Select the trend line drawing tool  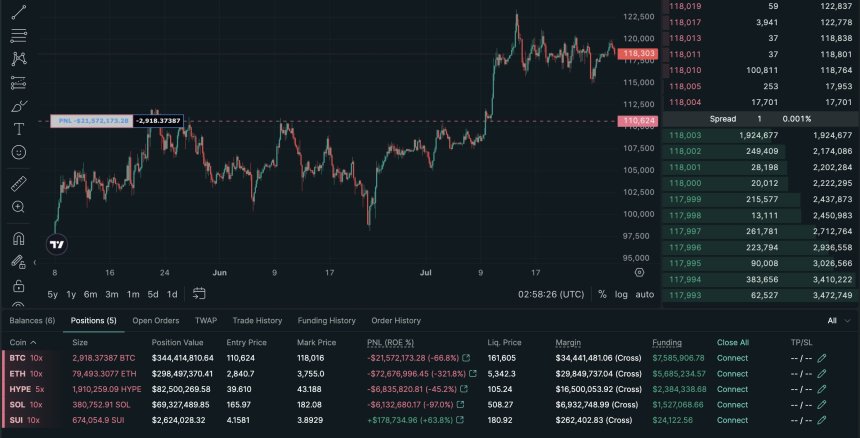coord(18,11)
